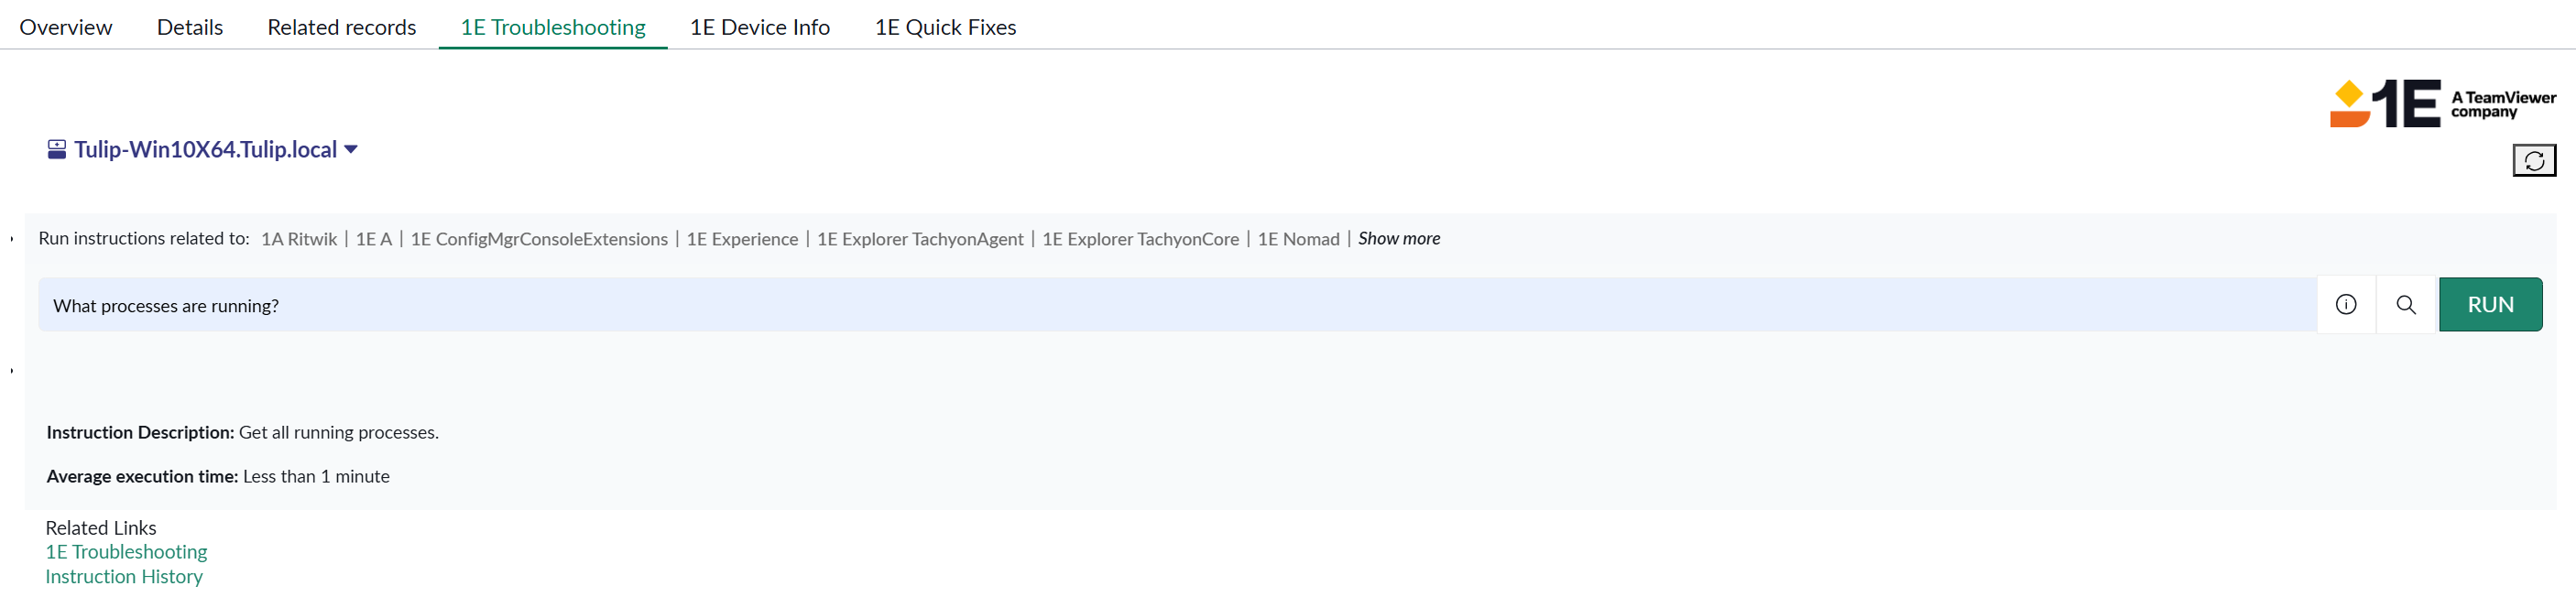Switch to the Details tab
Viewport: 2576px width, 597px height.
[190, 27]
